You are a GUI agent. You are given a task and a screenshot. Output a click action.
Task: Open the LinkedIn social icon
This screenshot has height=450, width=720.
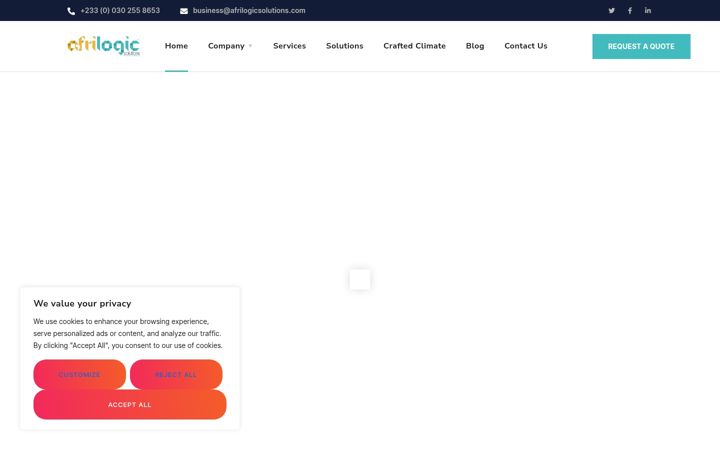(647, 10)
